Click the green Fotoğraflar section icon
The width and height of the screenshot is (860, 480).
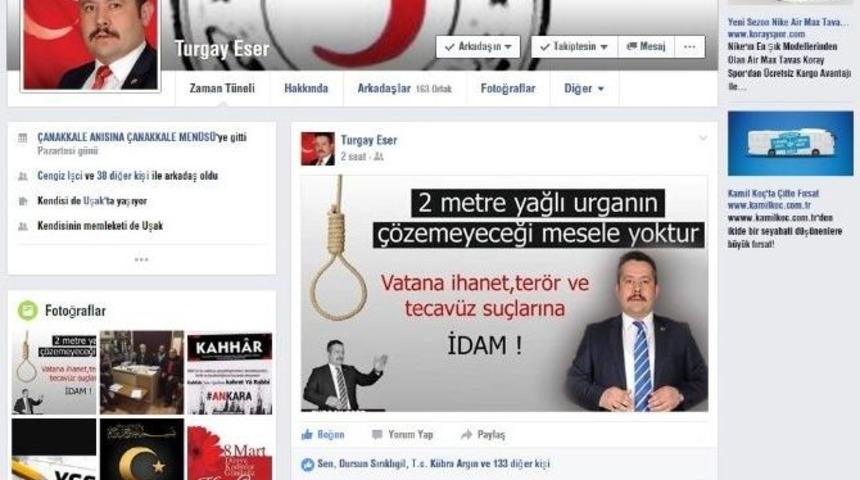click(27, 310)
